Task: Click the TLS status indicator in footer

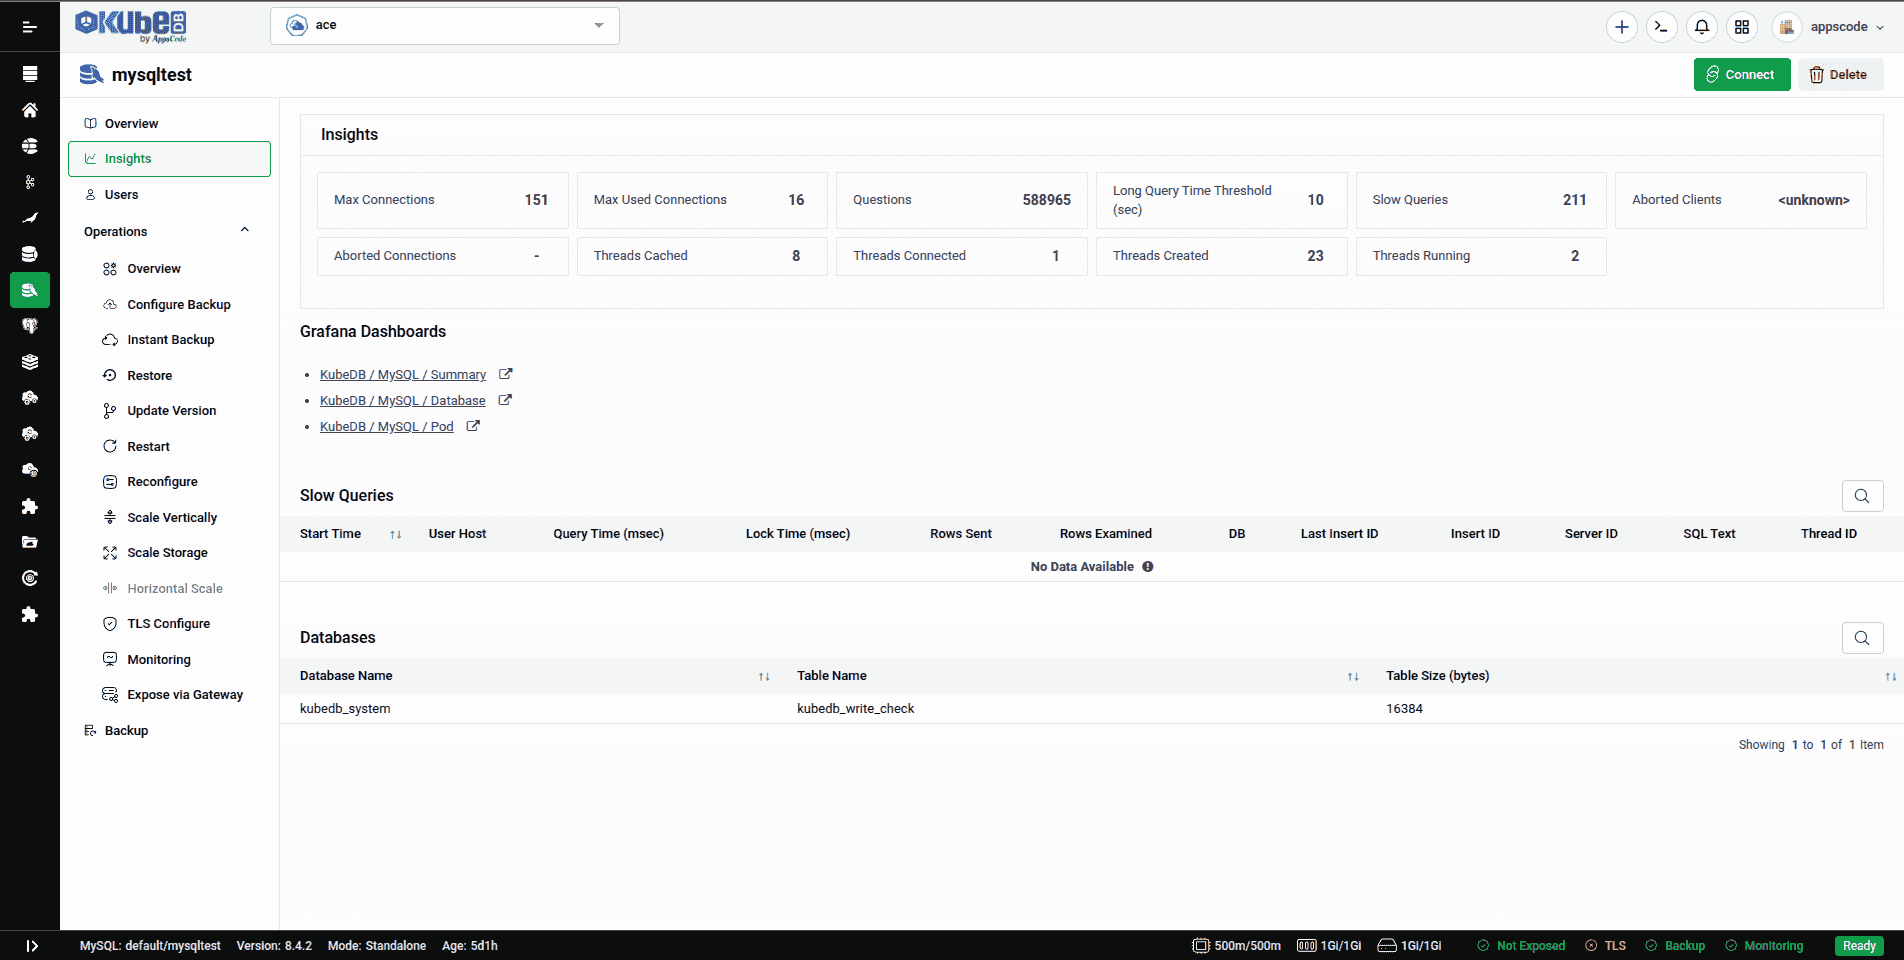Action: tap(1606, 946)
